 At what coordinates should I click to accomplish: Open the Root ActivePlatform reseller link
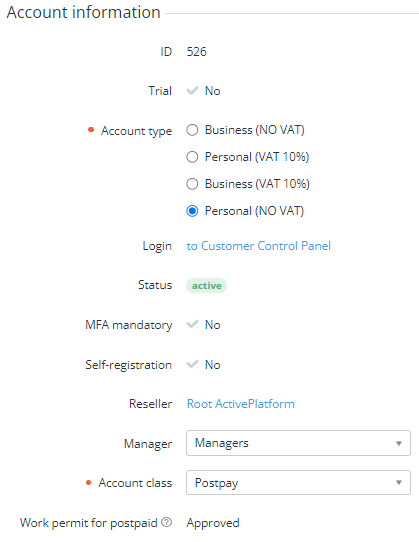tap(241, 404)
